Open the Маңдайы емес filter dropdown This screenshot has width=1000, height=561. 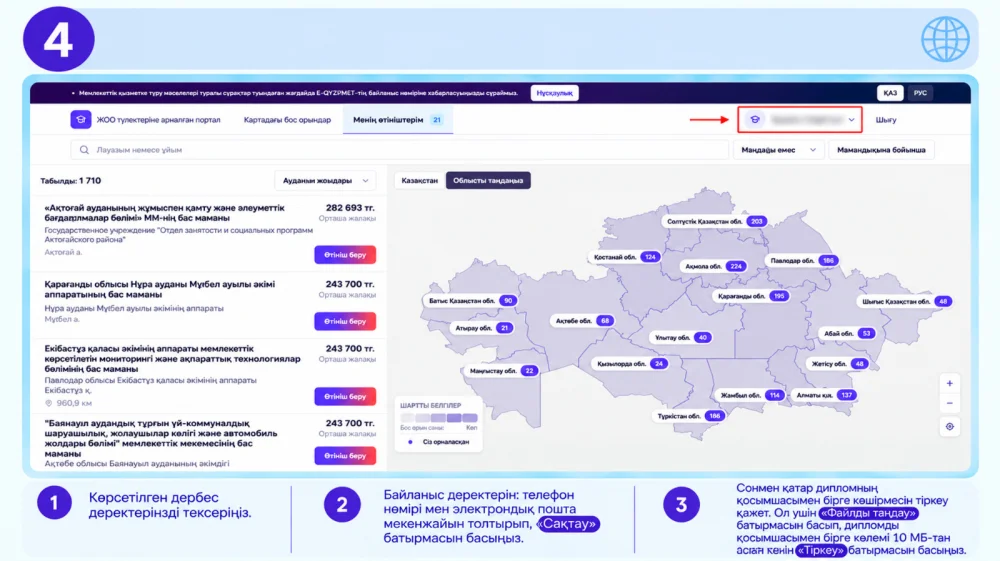click(x=778, y=150)
